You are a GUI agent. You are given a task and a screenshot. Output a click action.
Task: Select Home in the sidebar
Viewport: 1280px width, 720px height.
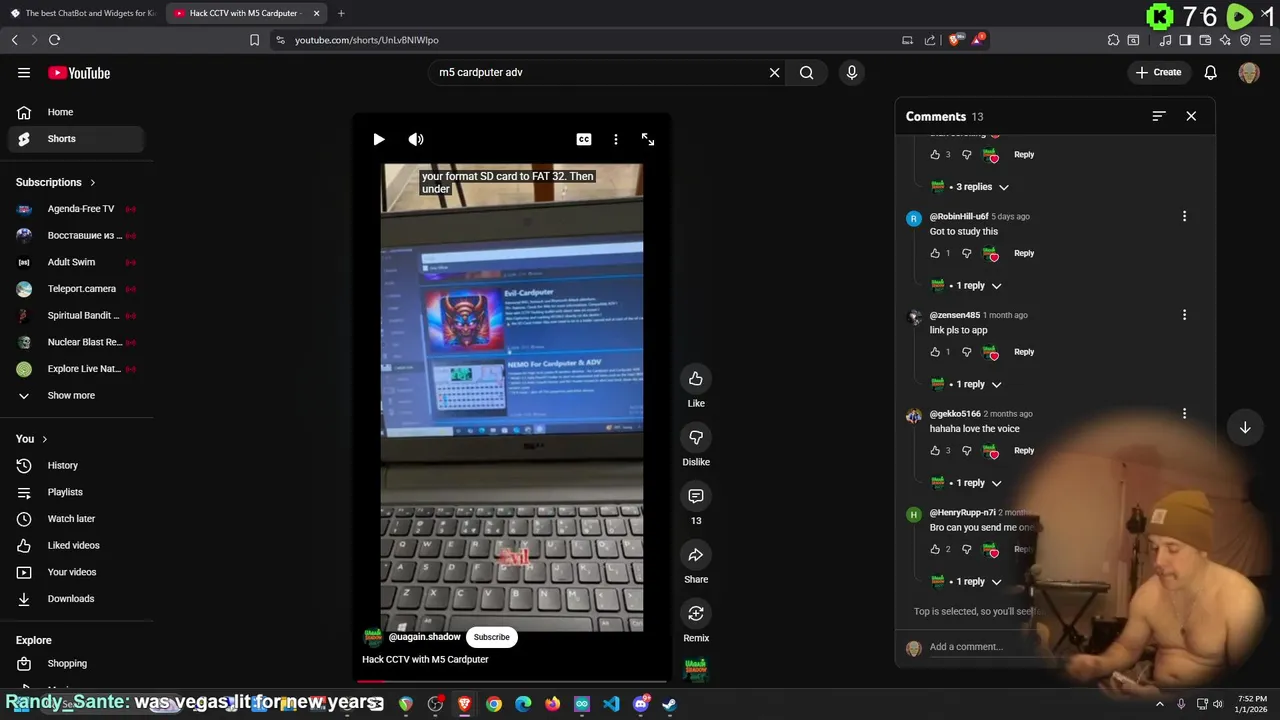click(x=76, y=112)
